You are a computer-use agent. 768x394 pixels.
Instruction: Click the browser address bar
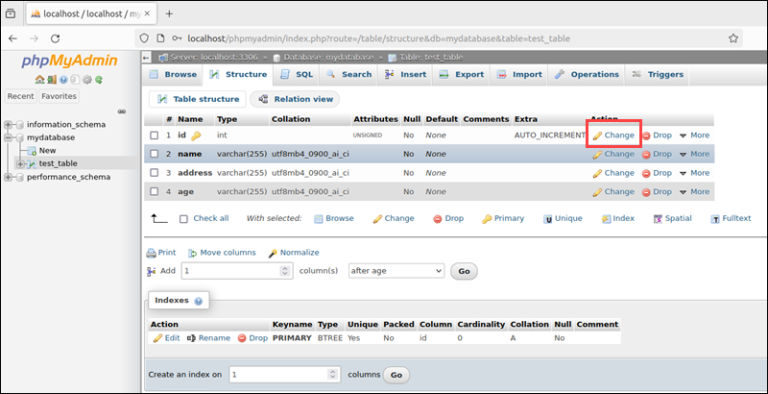point(438,38)
